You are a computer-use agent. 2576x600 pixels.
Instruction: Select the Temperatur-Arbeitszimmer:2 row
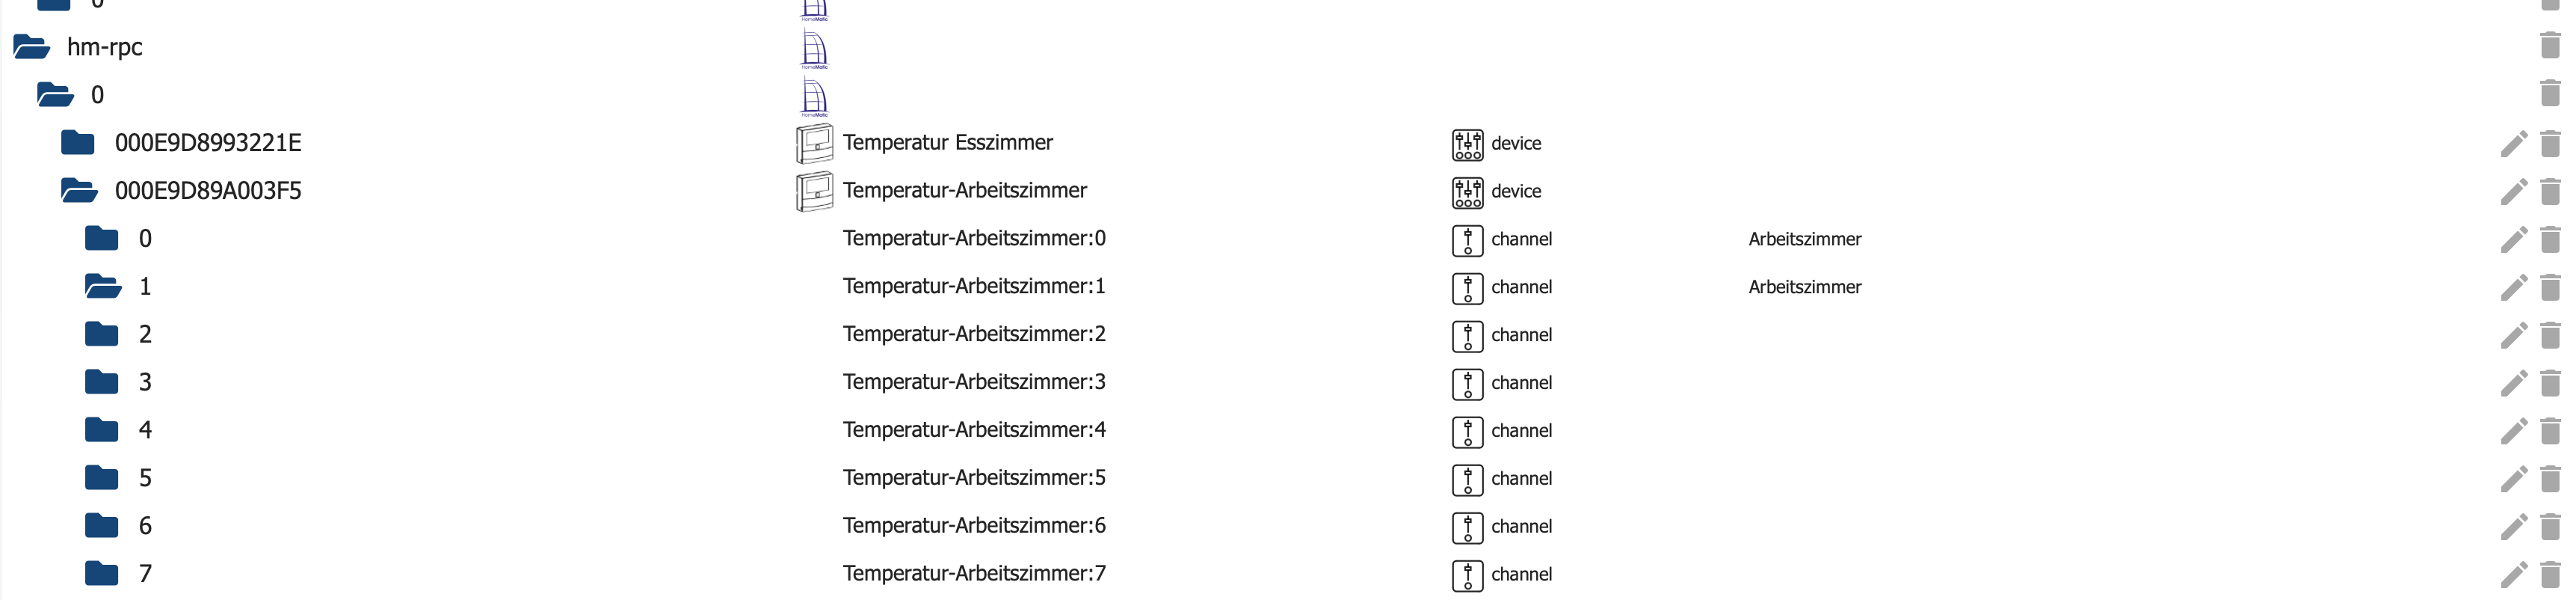[973, 334]
